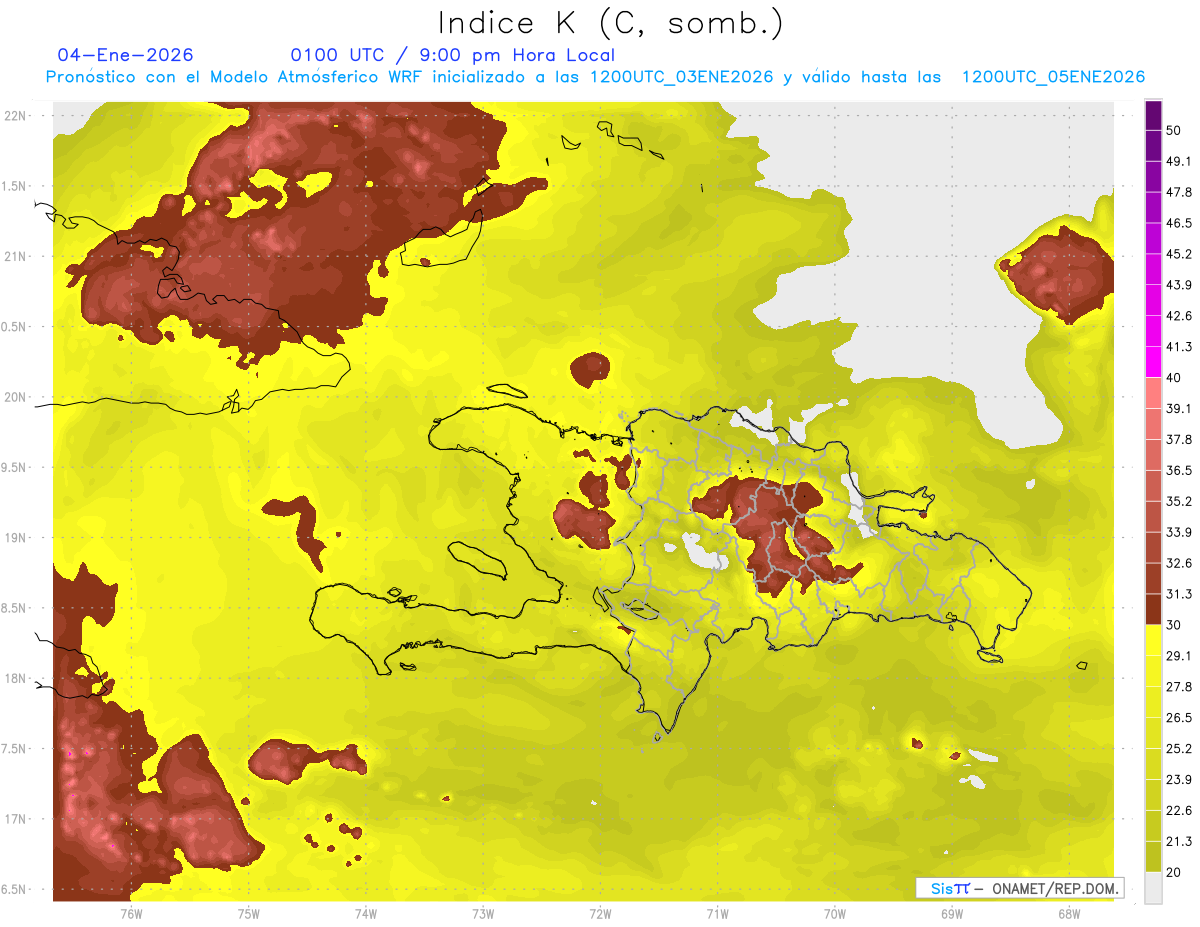
Task: Click the "25.2" legend value
Action: (x=1180, y=749)
